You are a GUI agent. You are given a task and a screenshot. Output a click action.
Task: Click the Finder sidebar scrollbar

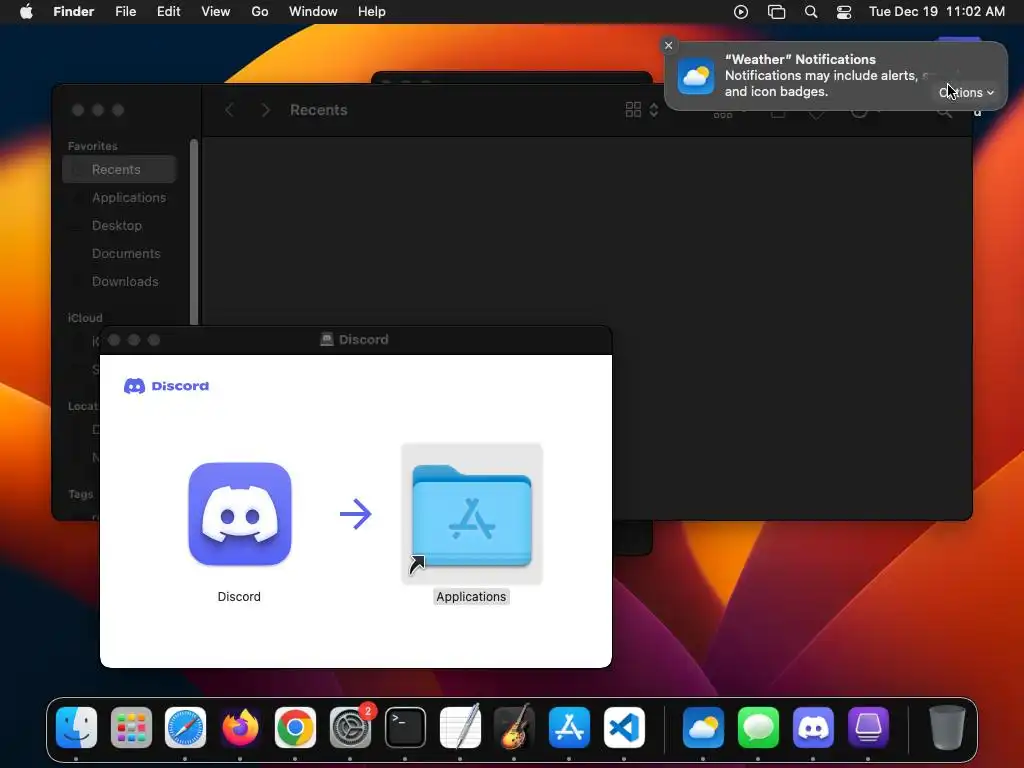194,232
